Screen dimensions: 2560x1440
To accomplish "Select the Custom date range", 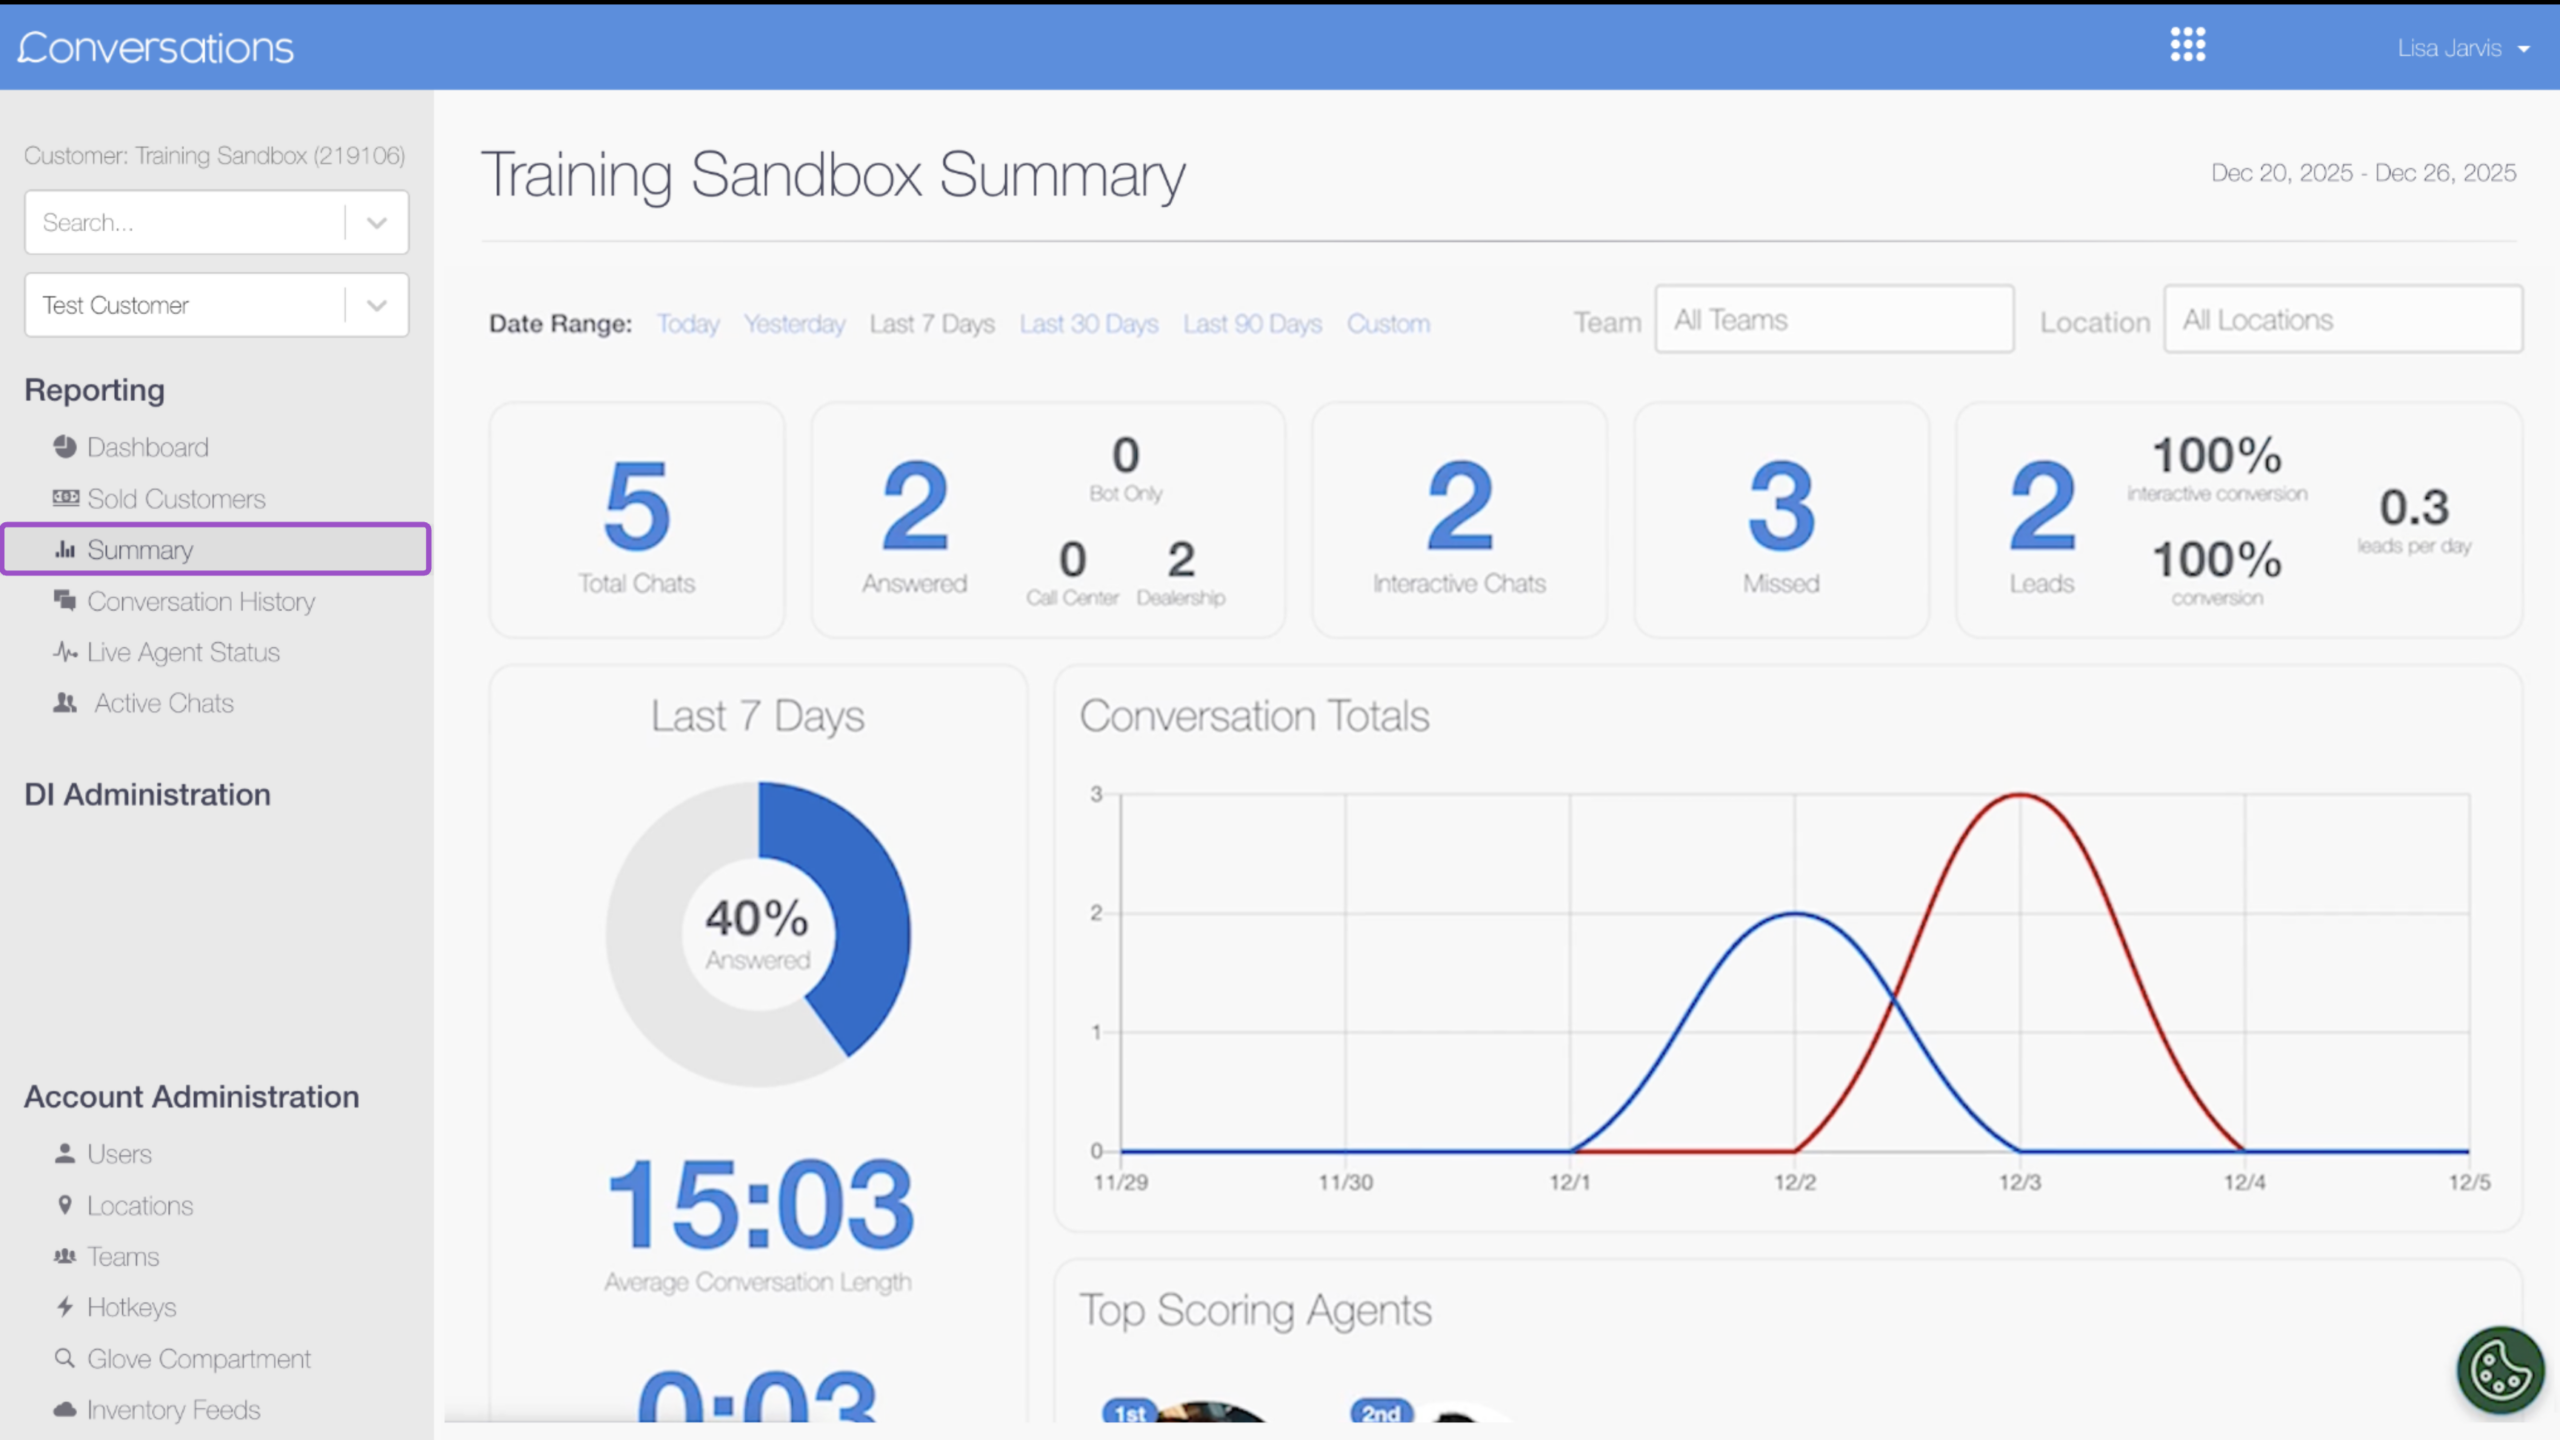I will tap(1388, 324).
